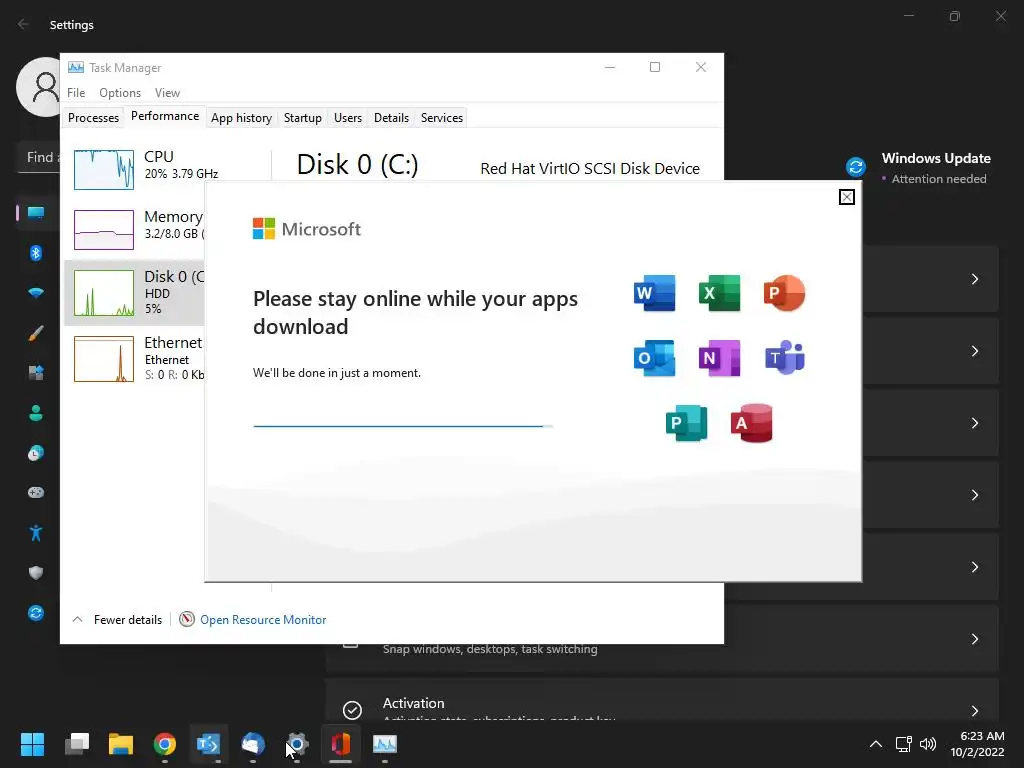Open Bluetooth & devices in Settings sidebar
Viewport: 1024px width, 768px height.
36,253
